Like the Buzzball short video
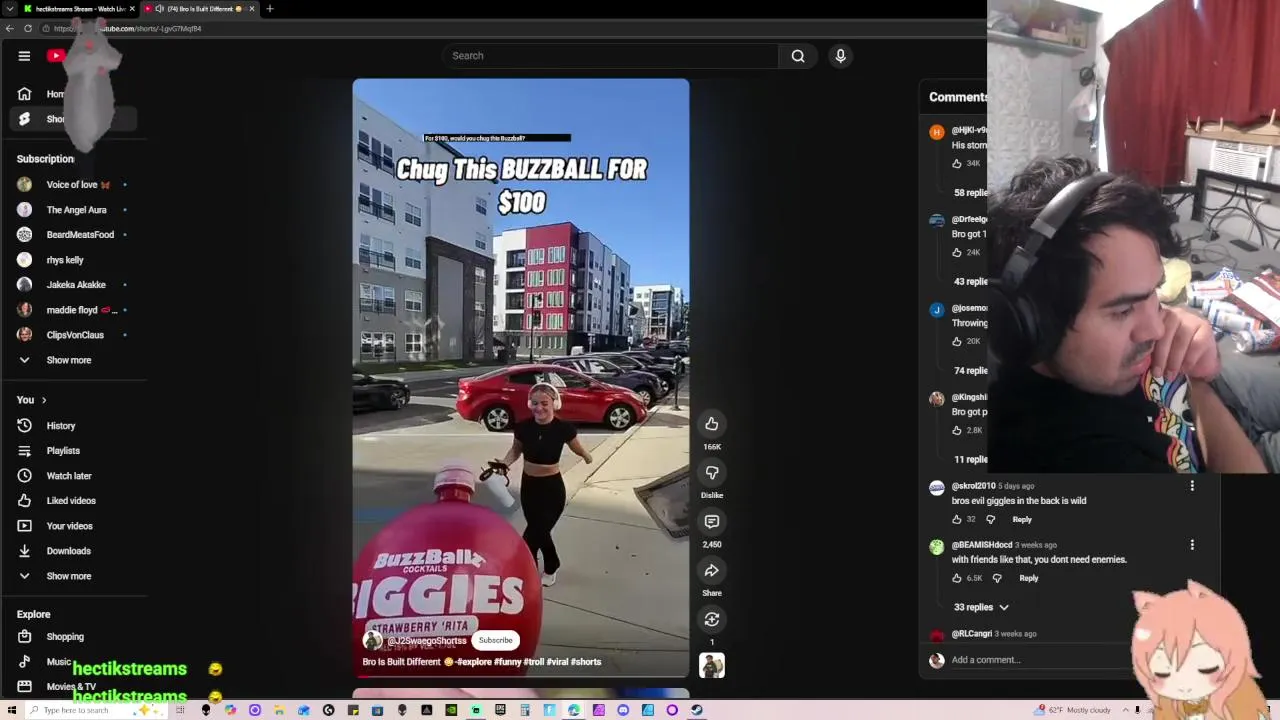 (712, 424)
